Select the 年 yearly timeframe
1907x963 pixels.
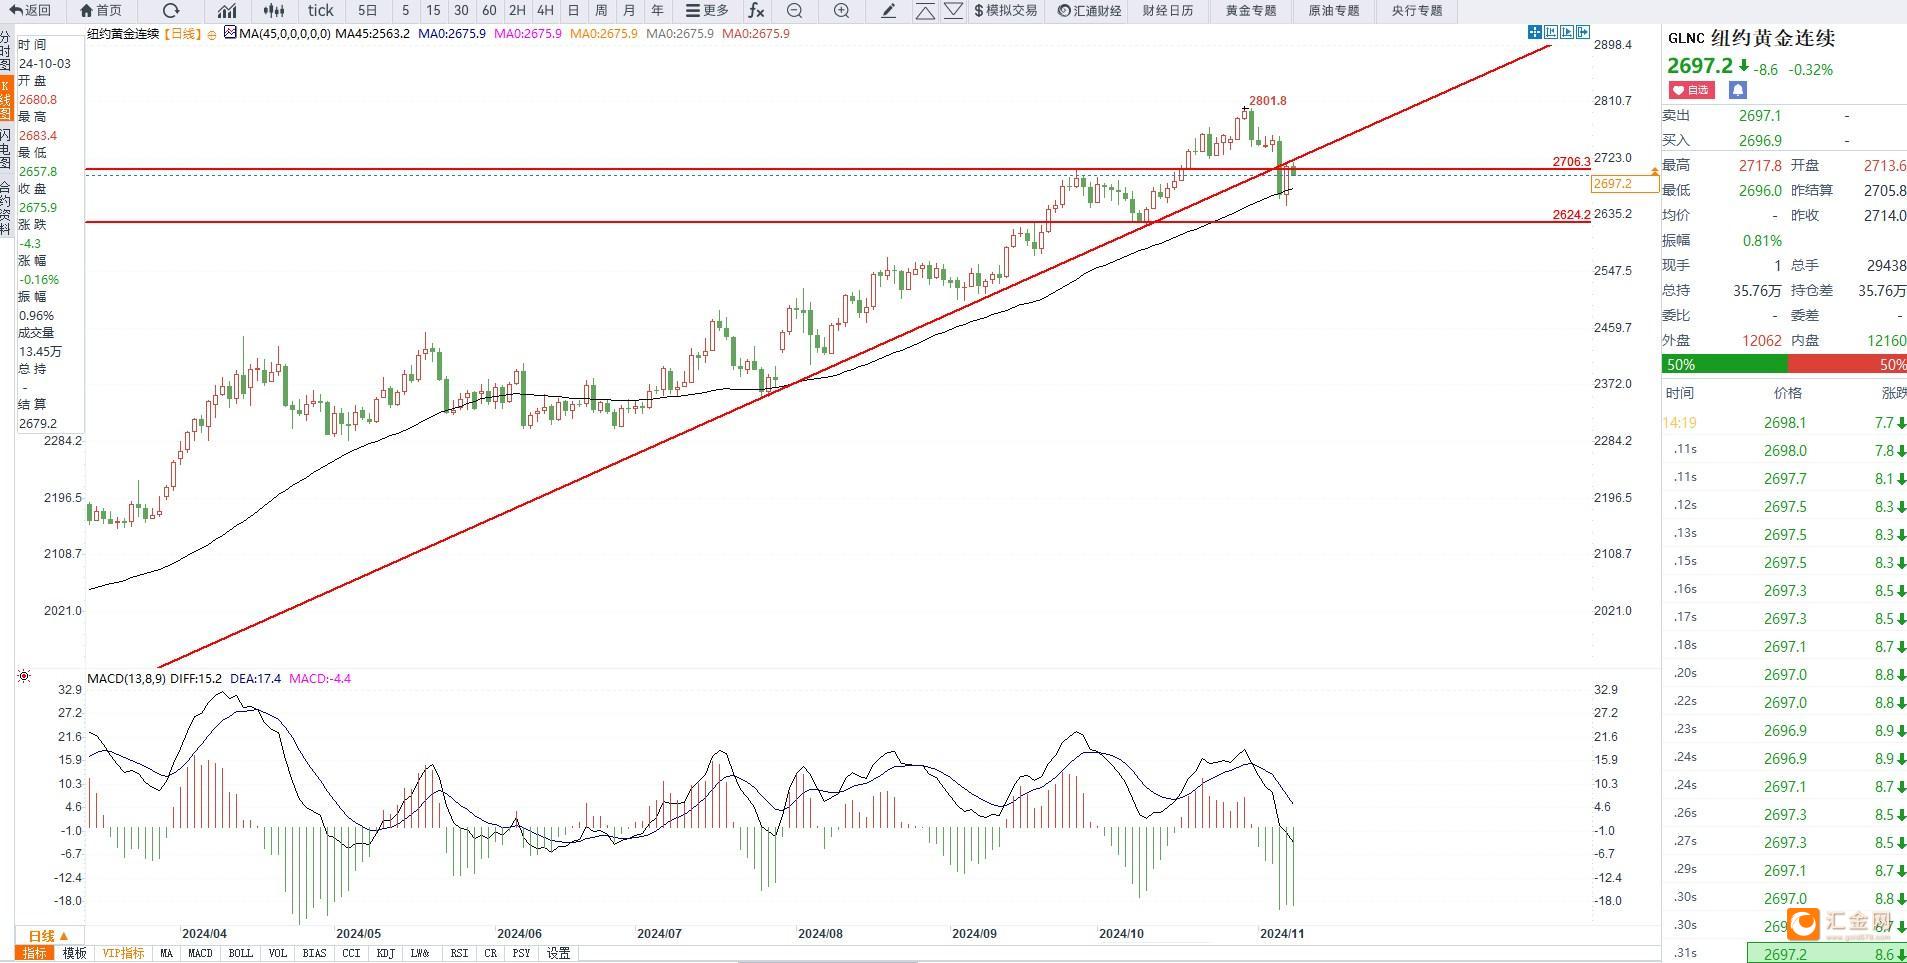[657, 10]
